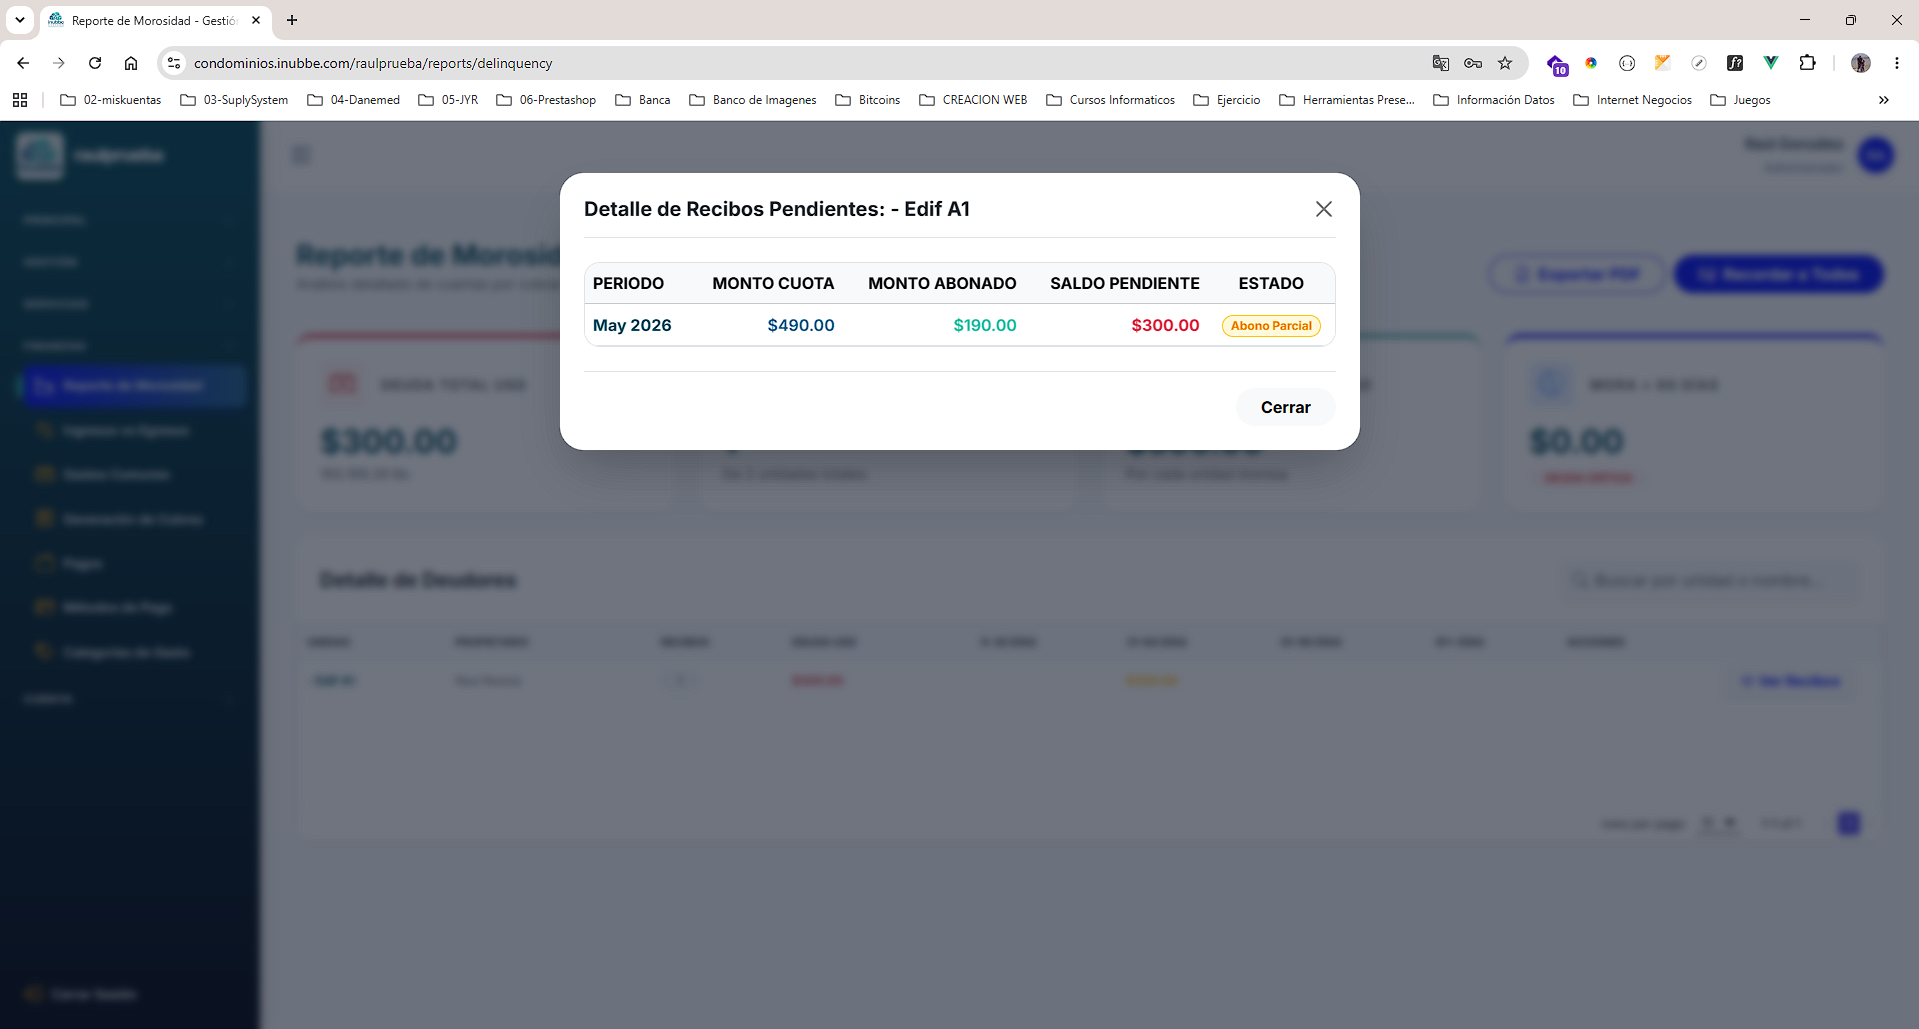Click the $190.00 monto abonado value

985,325
